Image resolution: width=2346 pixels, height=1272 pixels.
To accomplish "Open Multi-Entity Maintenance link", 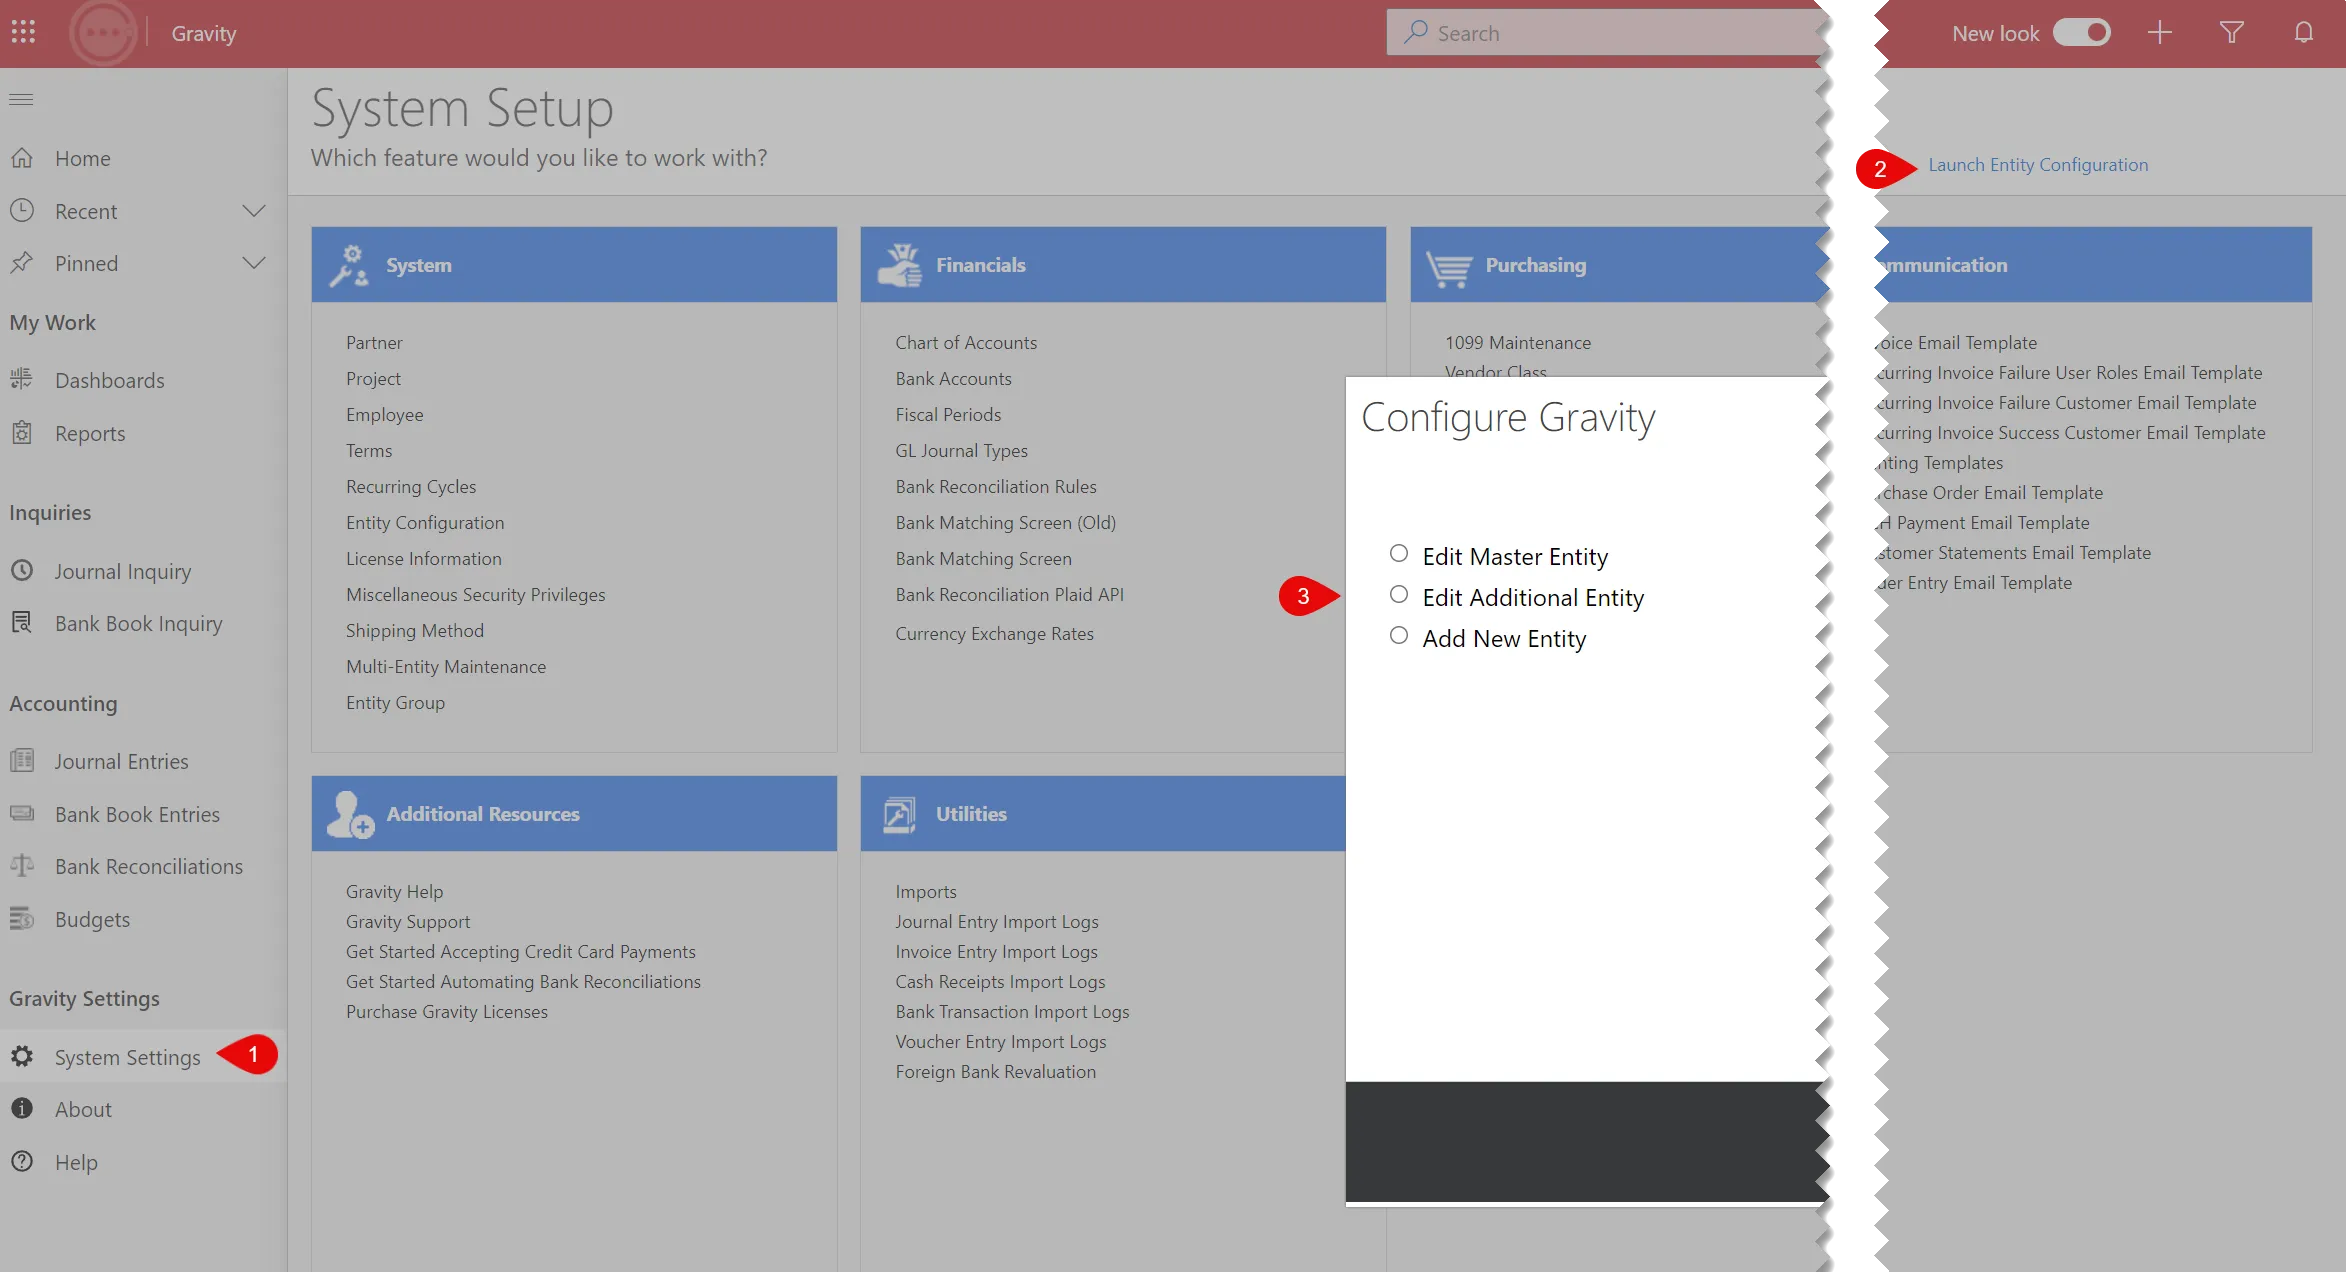I will (x=446, y=666).
